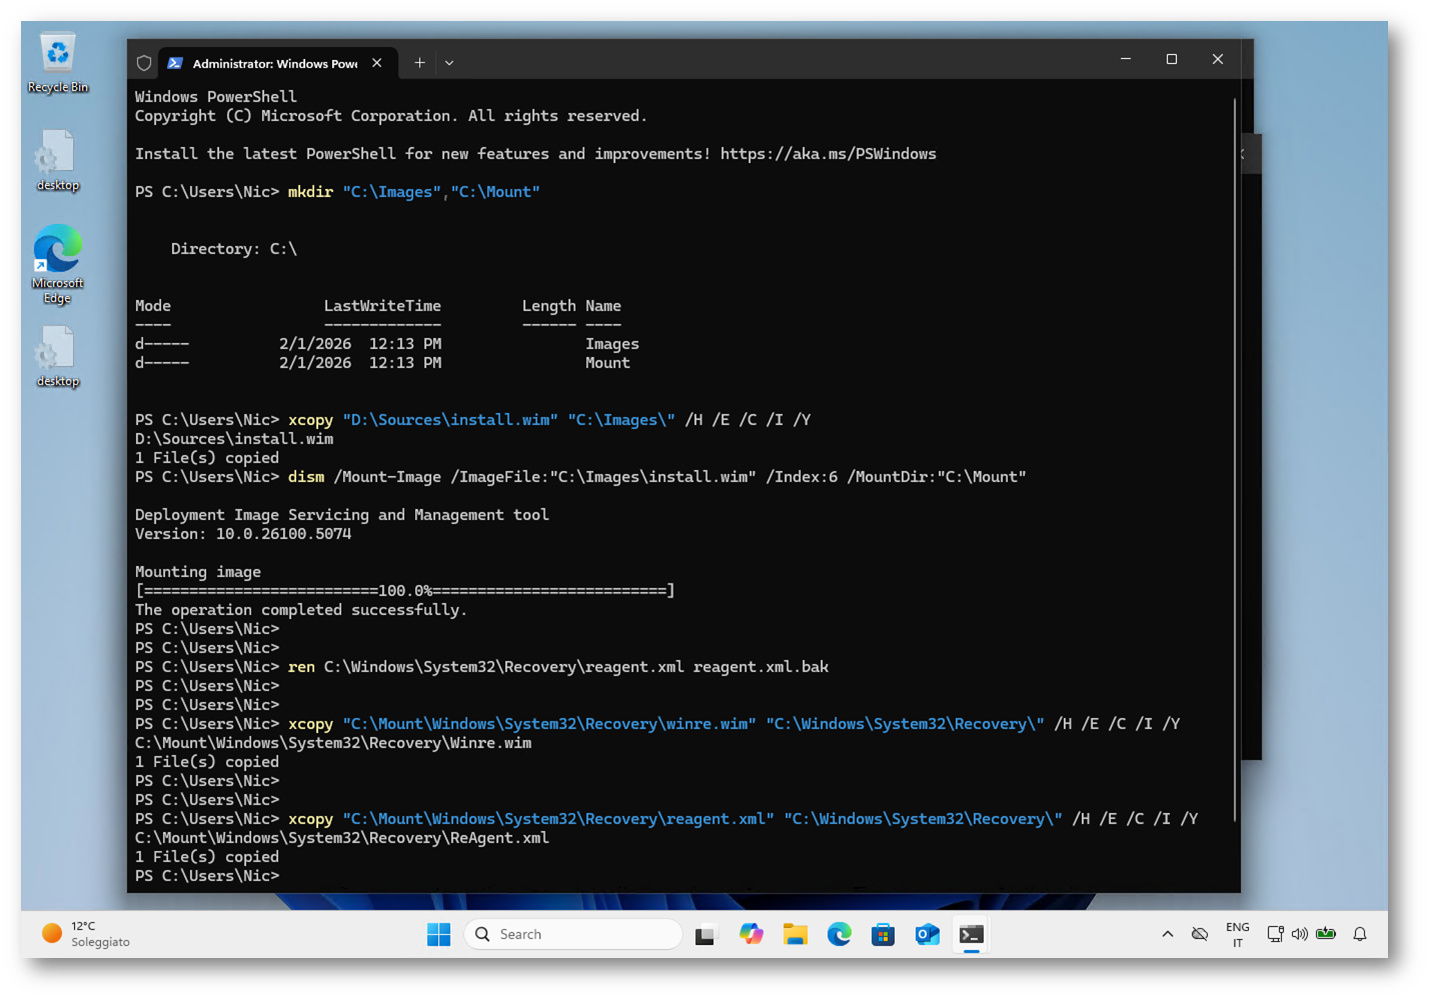Show hidden system tray icons
This screenshot has height=1000, width=1430.
tap(1167, 934)
